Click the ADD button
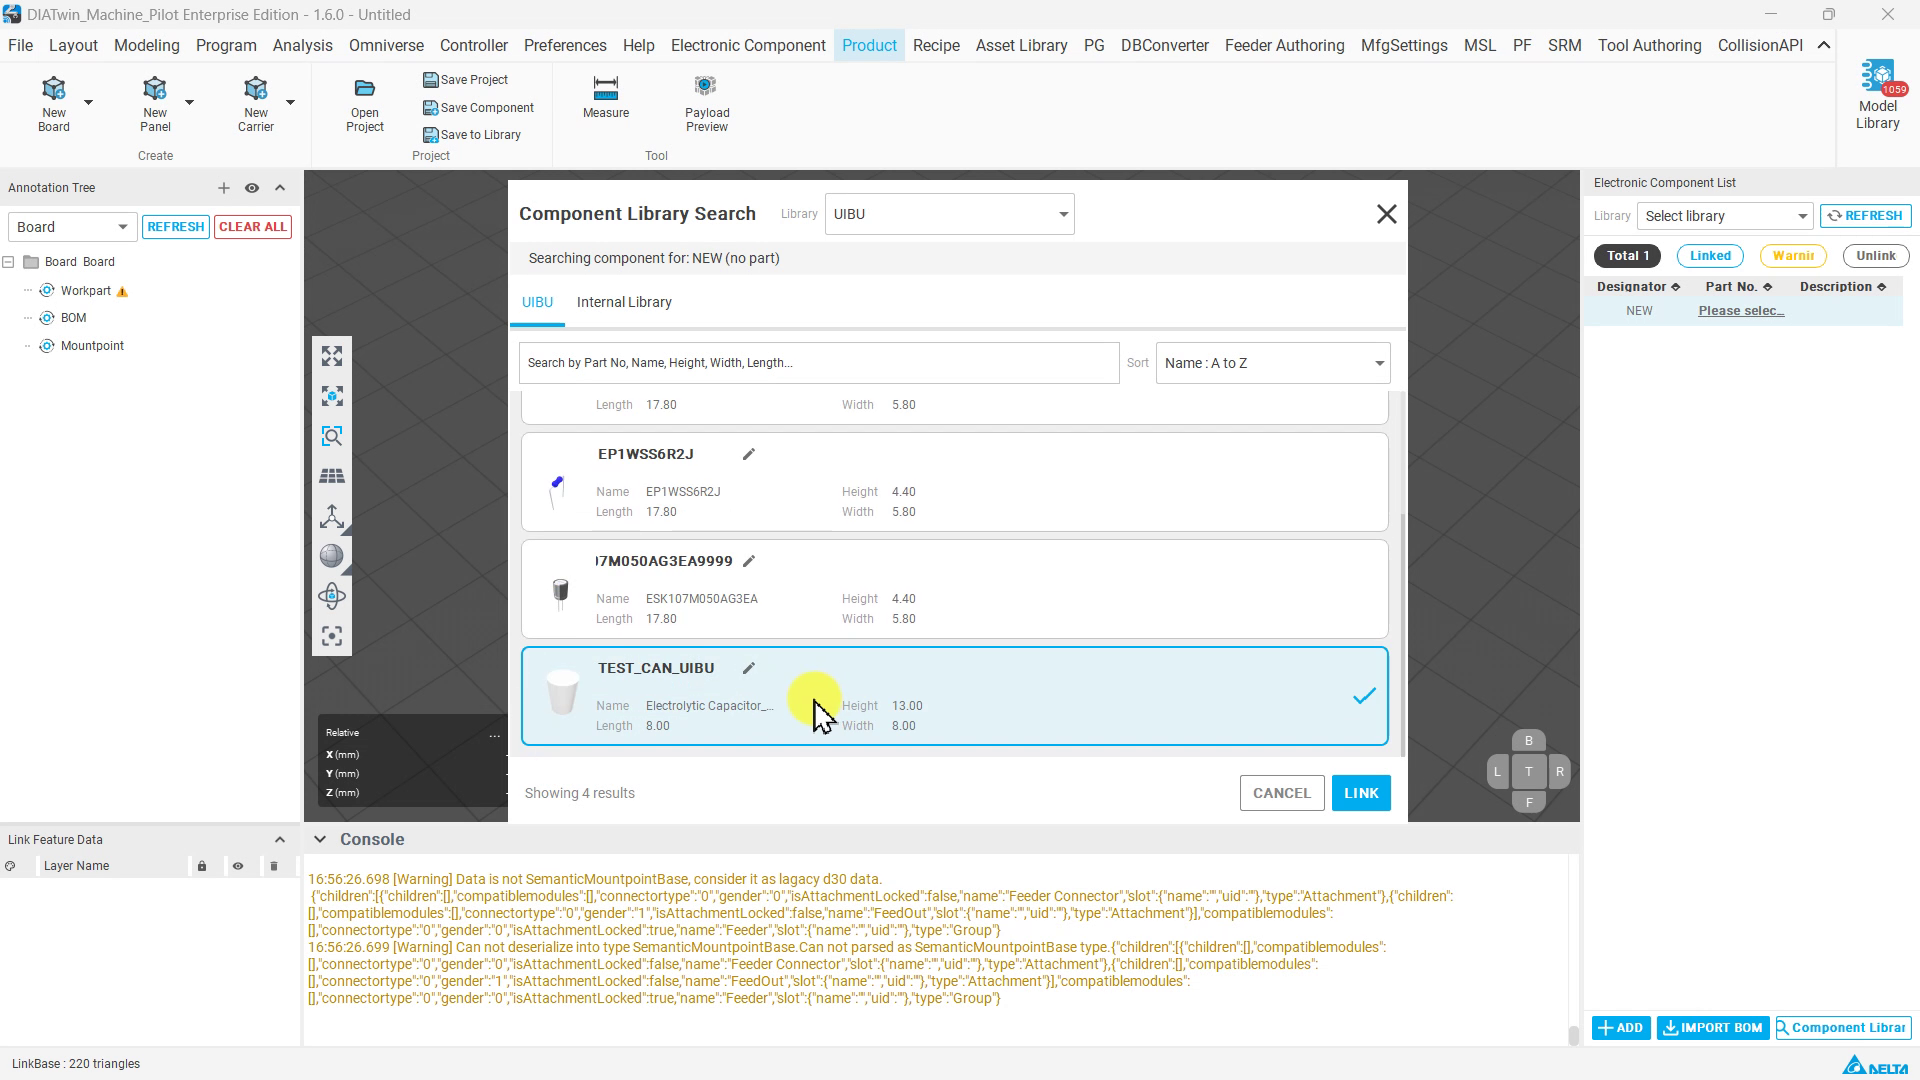This screenshot has width=1920, height=1080. pyautogui.click(x=1621, y=1028)
